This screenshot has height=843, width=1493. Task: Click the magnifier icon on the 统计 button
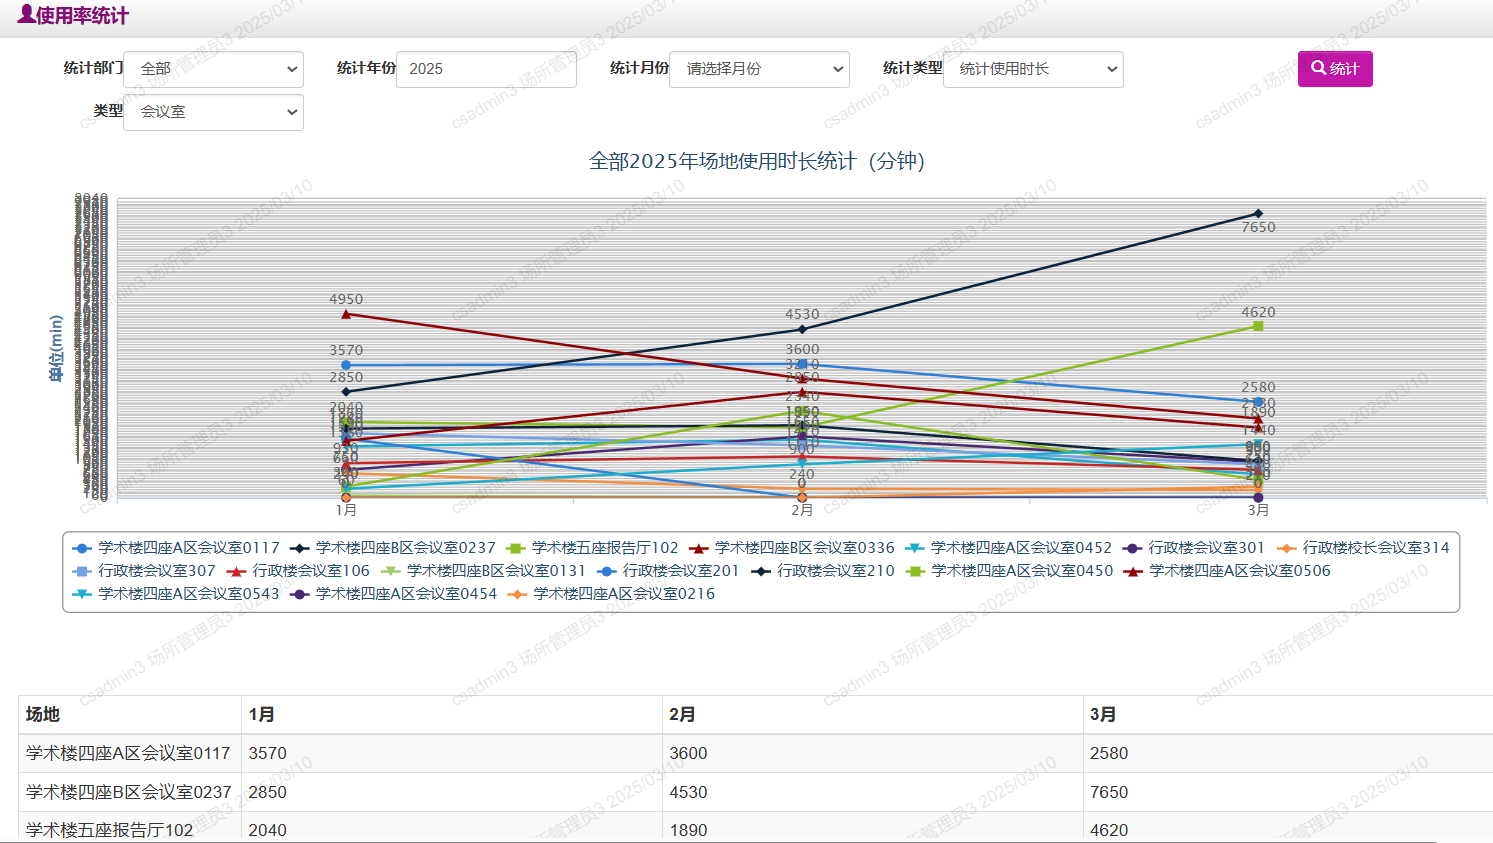point(1320,68)
